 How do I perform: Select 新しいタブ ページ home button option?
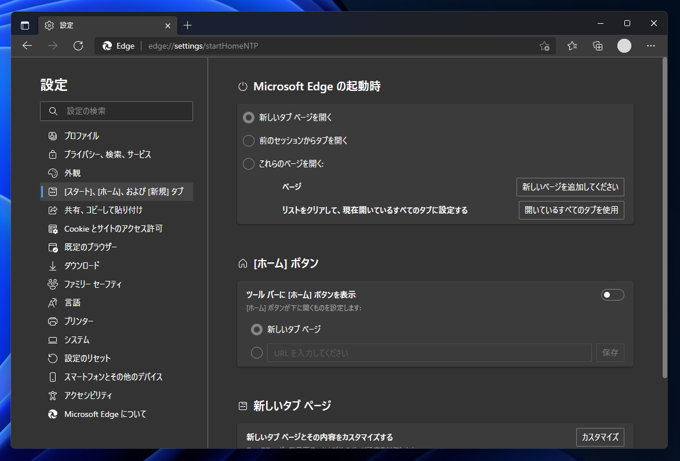tap(257, 330)
